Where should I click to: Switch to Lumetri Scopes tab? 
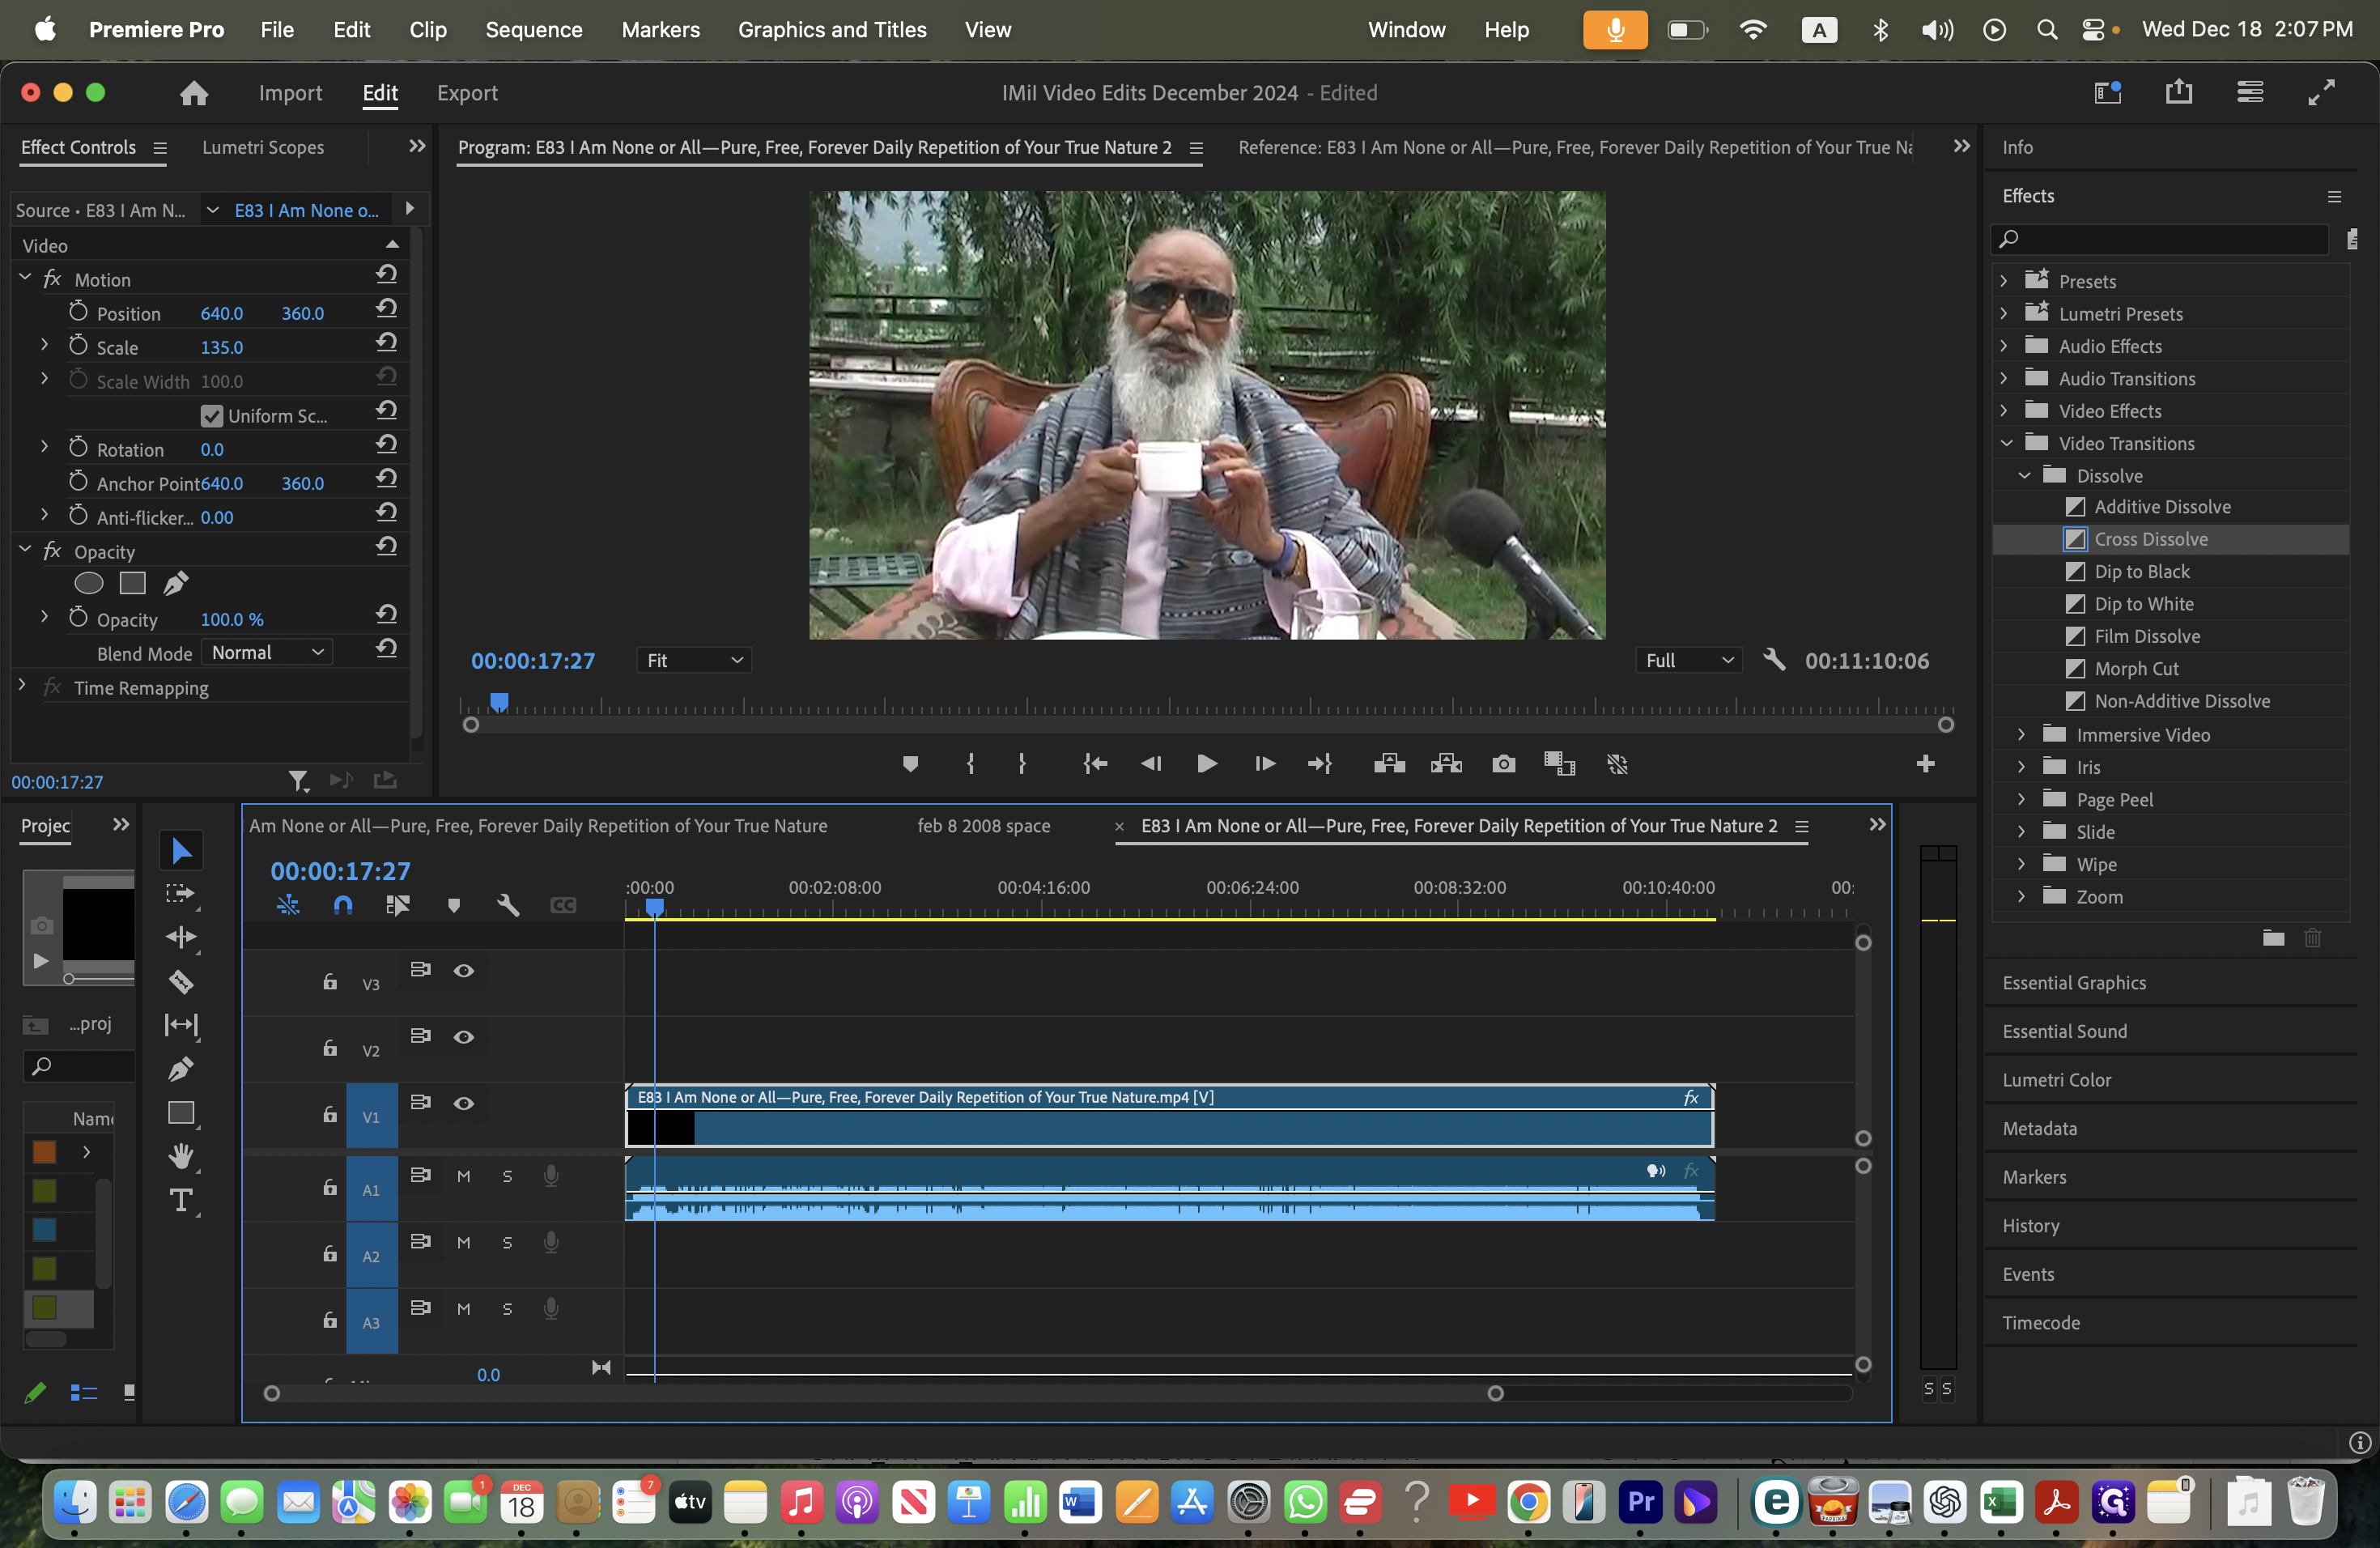pos(263,147)
